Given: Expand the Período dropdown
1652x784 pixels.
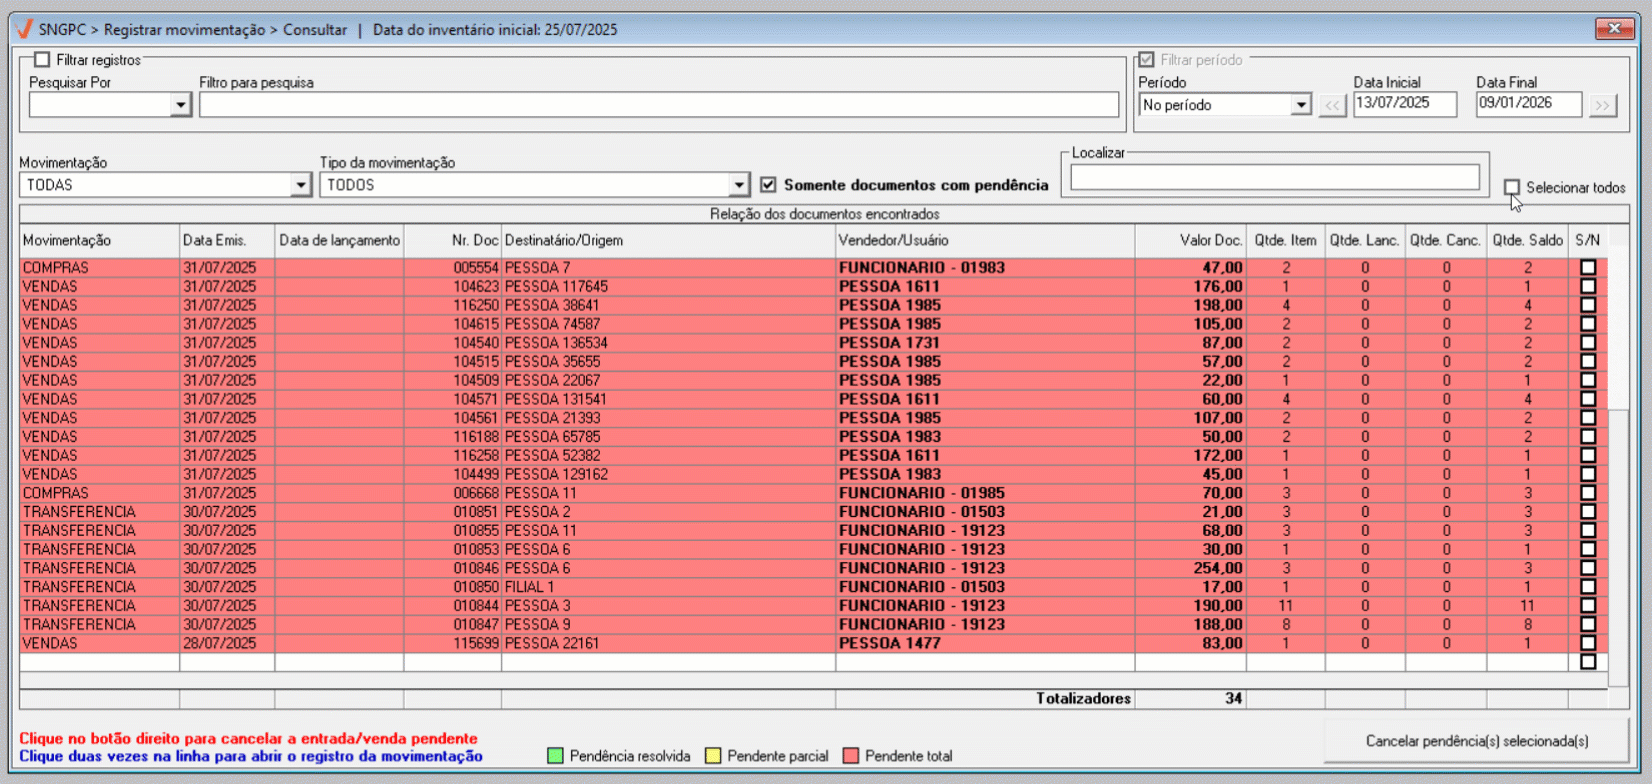Looking at the screenshot, I should pyautogui.click(x=1300, y=105).
